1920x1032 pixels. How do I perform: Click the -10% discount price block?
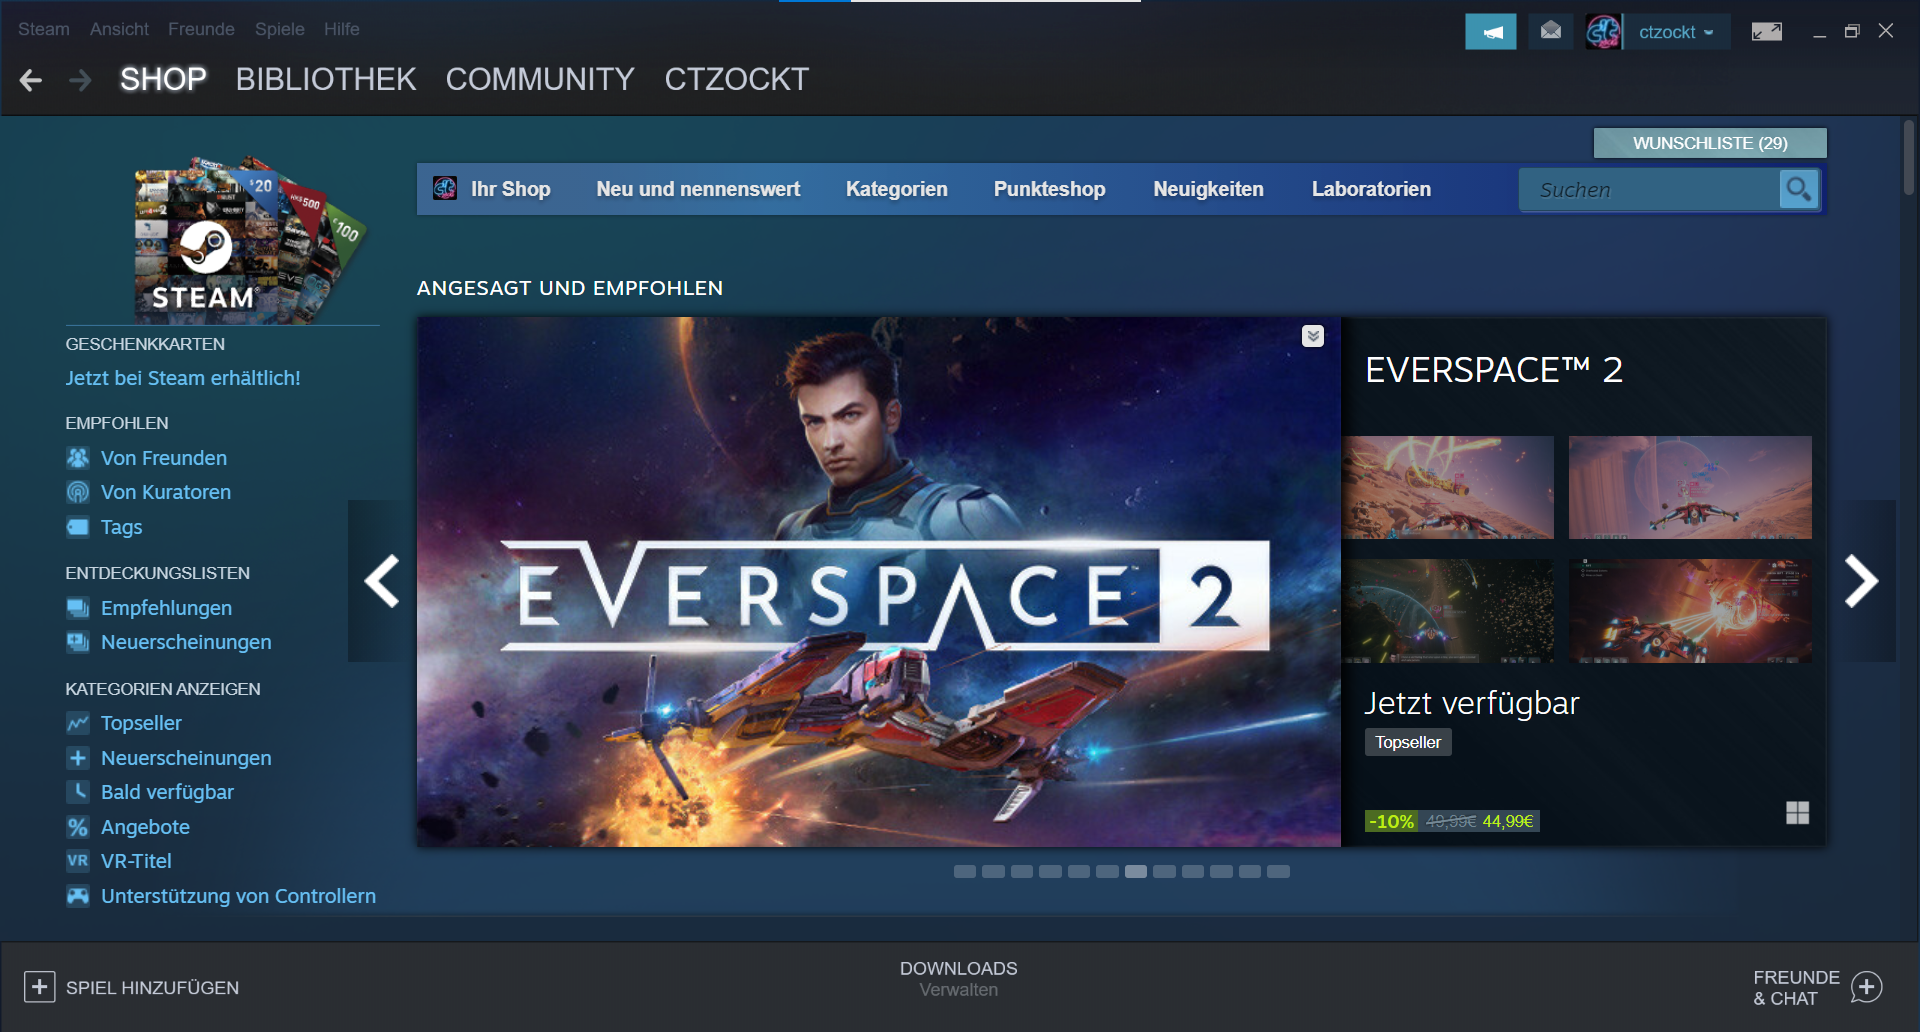pos(1452,821)
